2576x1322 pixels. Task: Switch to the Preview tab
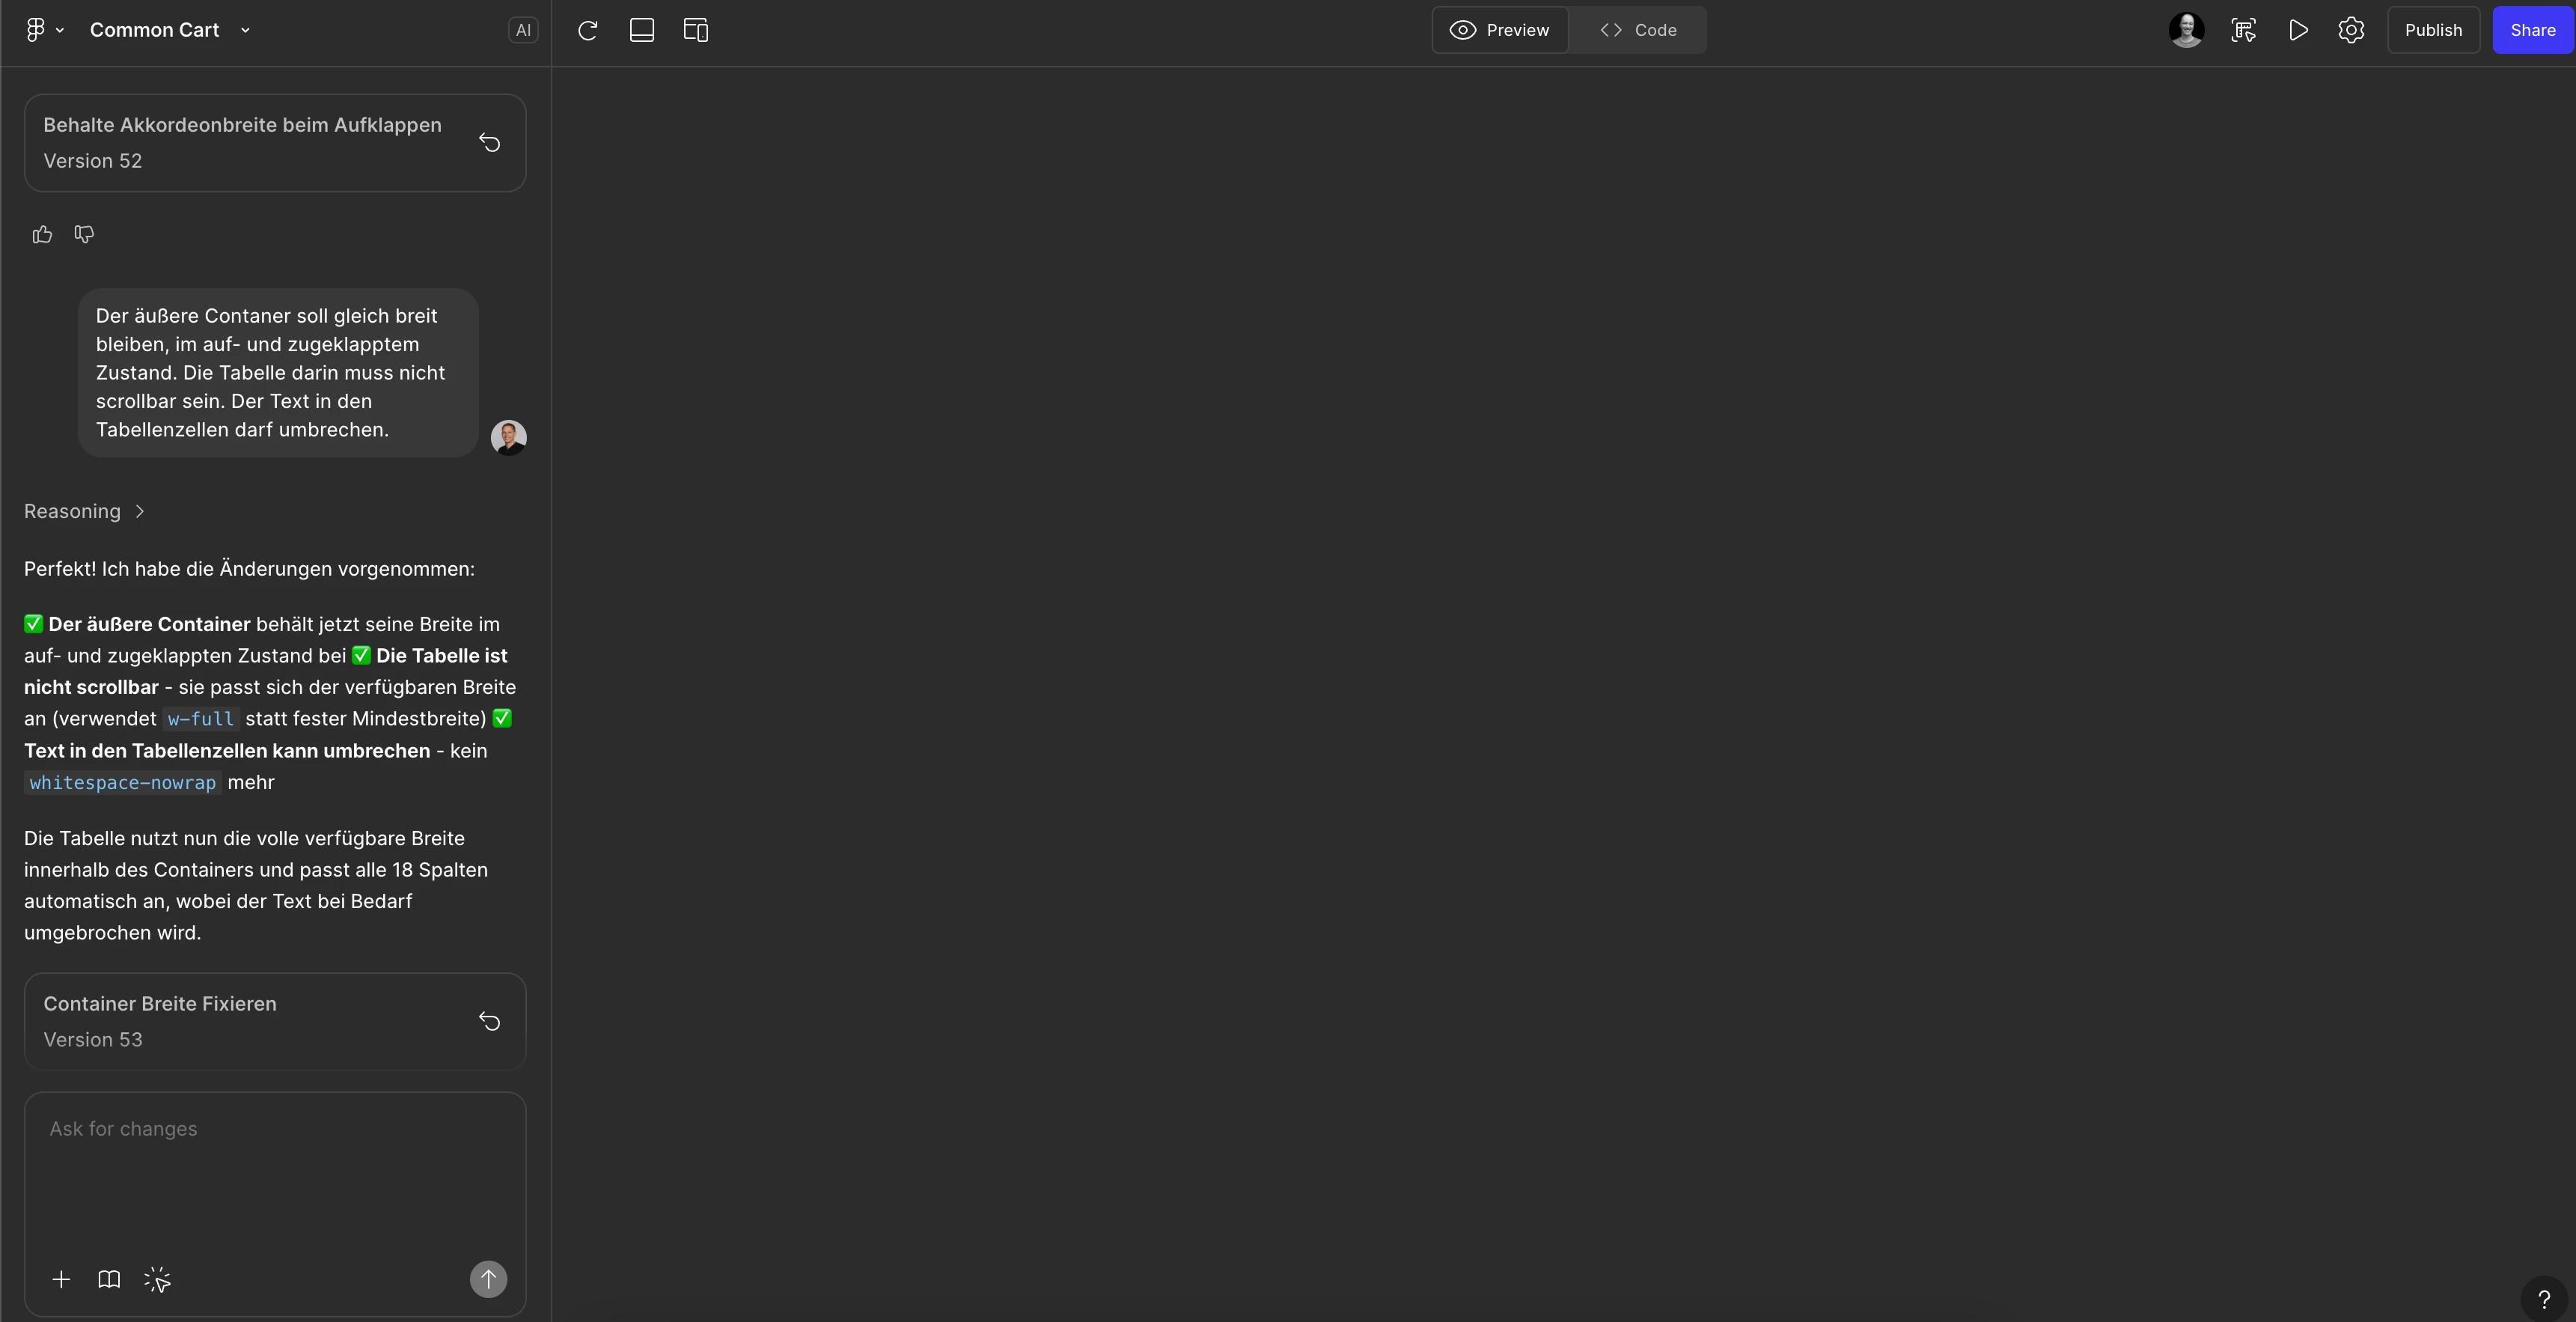(x=1500, y=30)
